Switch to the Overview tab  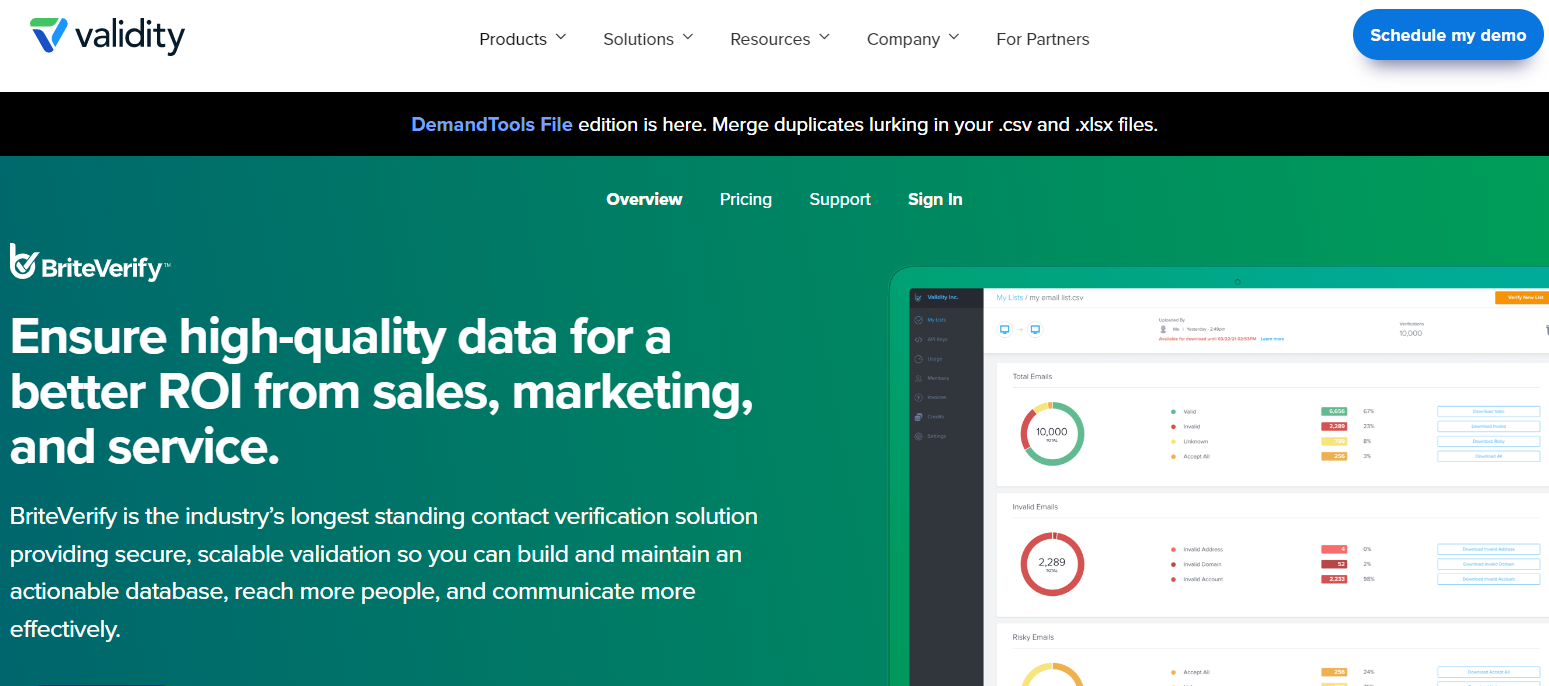[x=644, y=199]
